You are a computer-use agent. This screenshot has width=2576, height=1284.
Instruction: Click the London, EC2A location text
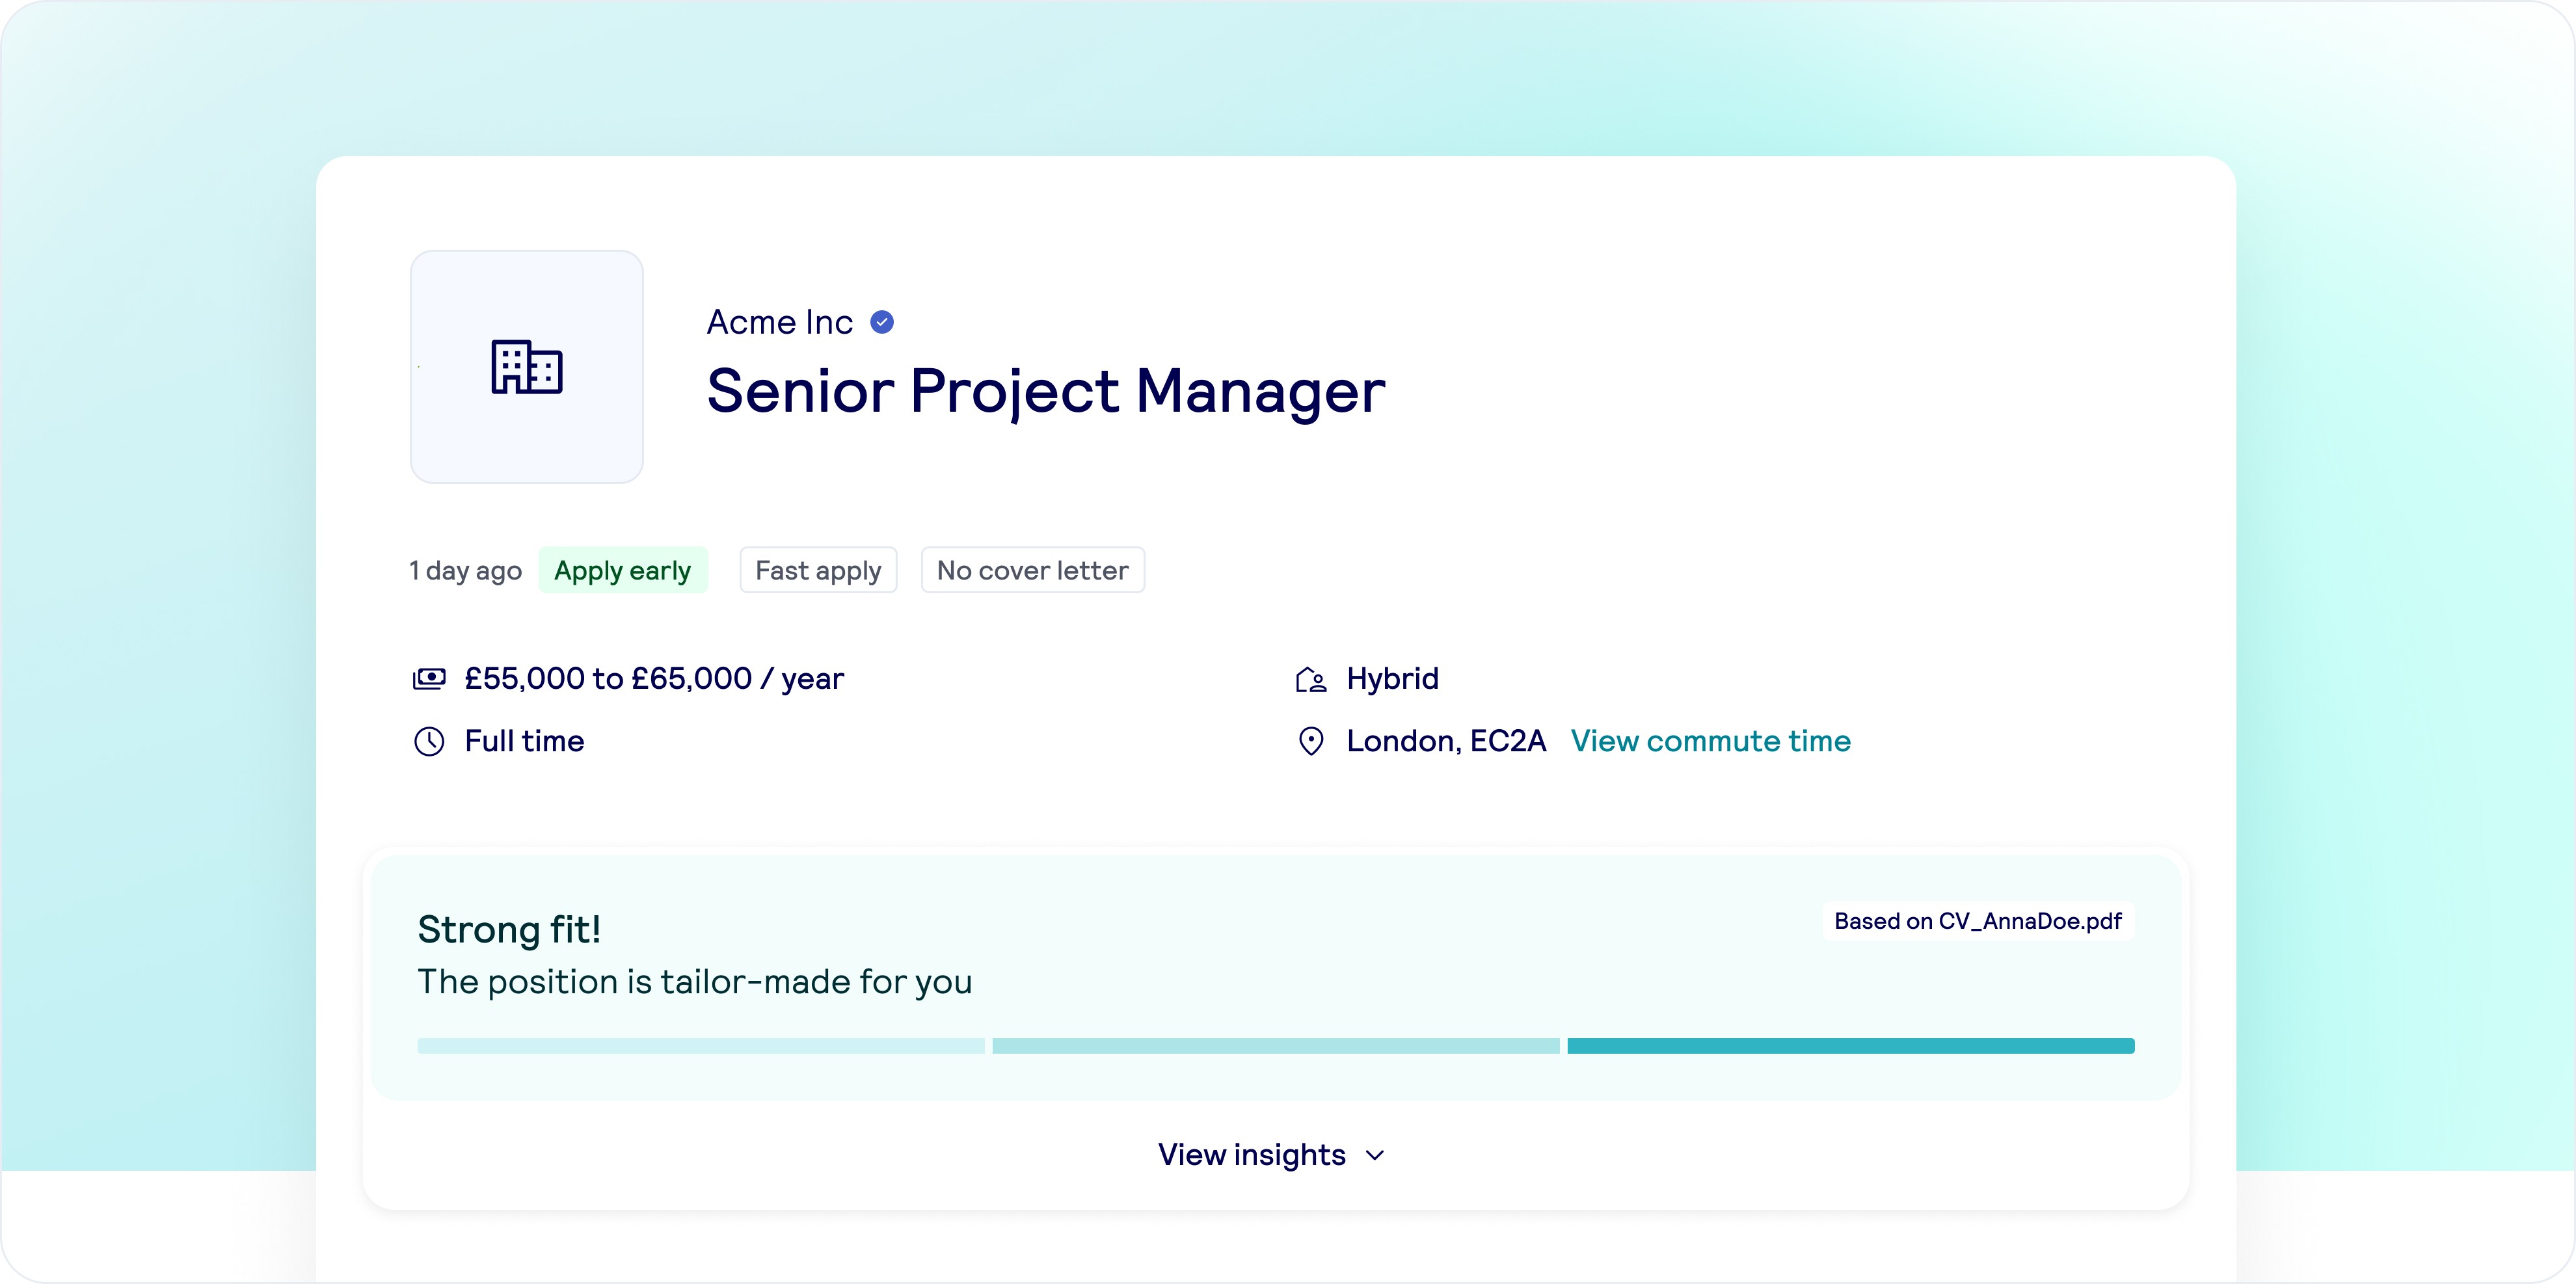coord(1446,741)
